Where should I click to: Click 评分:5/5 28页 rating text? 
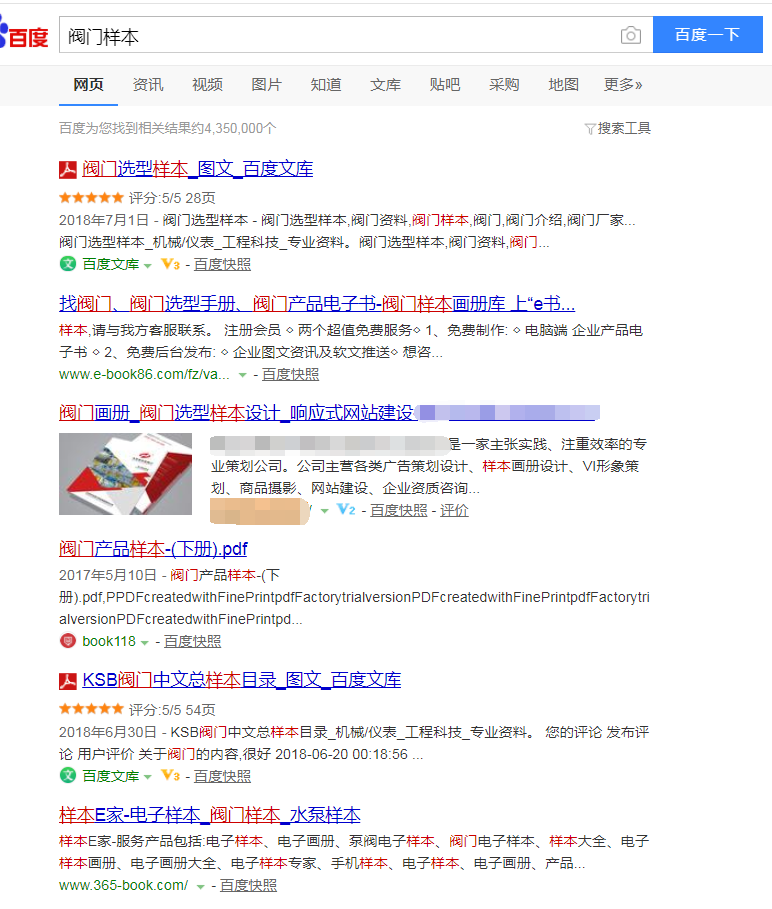click(x=172, y=198)
